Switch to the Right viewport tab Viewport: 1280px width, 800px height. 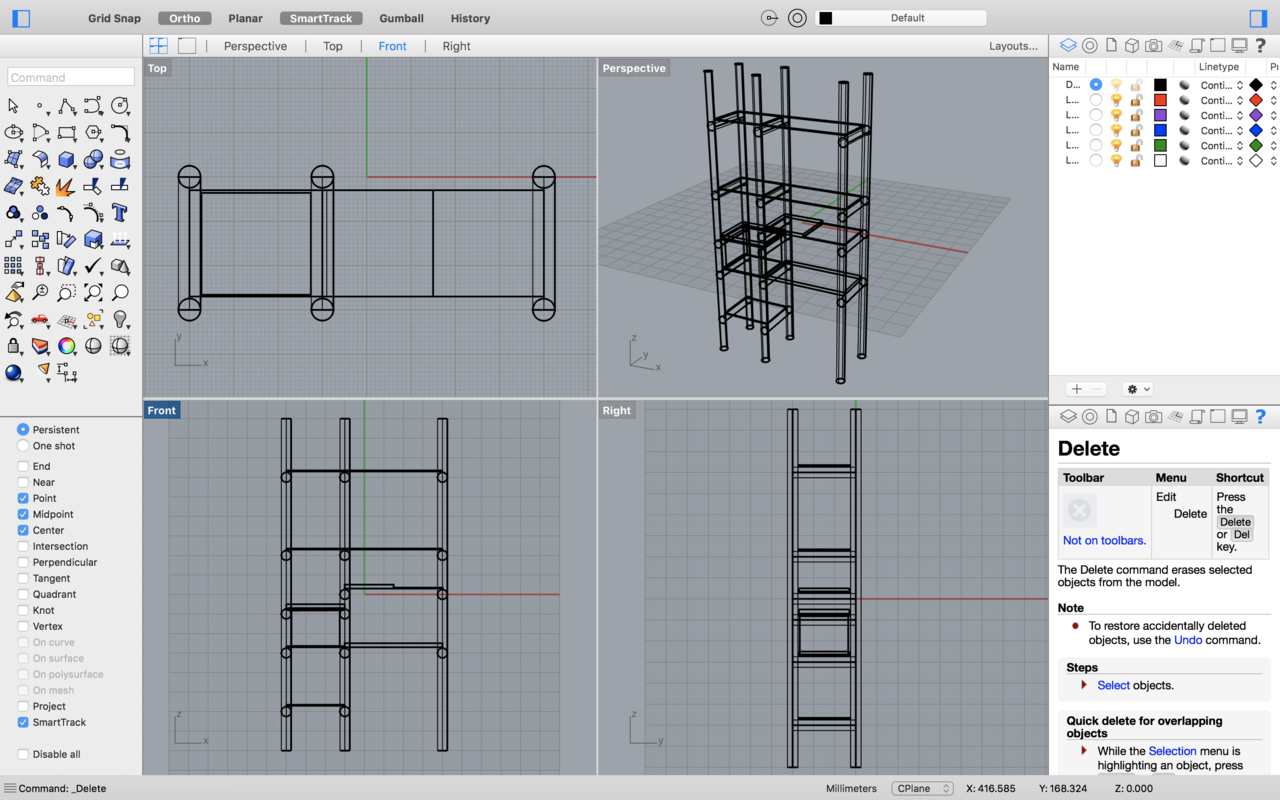456,46
